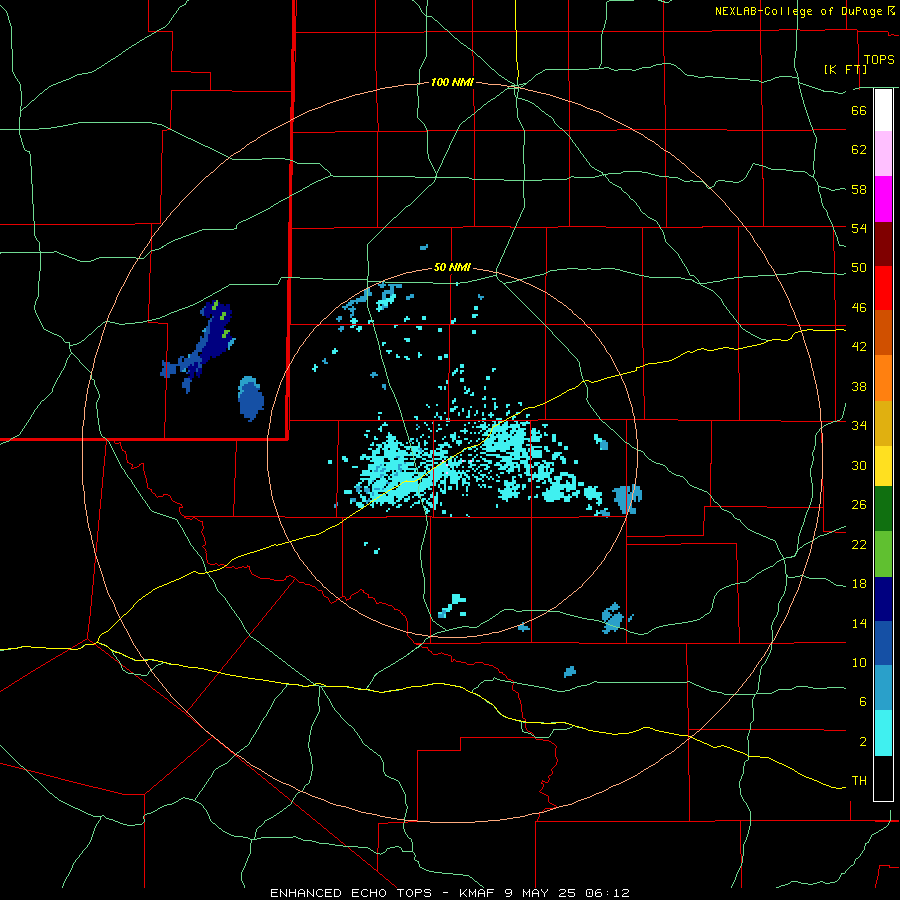Choose the cyan legend swatch
This screenshot has width=900, height=900.
pyautogui.click(x=883, y=733)
